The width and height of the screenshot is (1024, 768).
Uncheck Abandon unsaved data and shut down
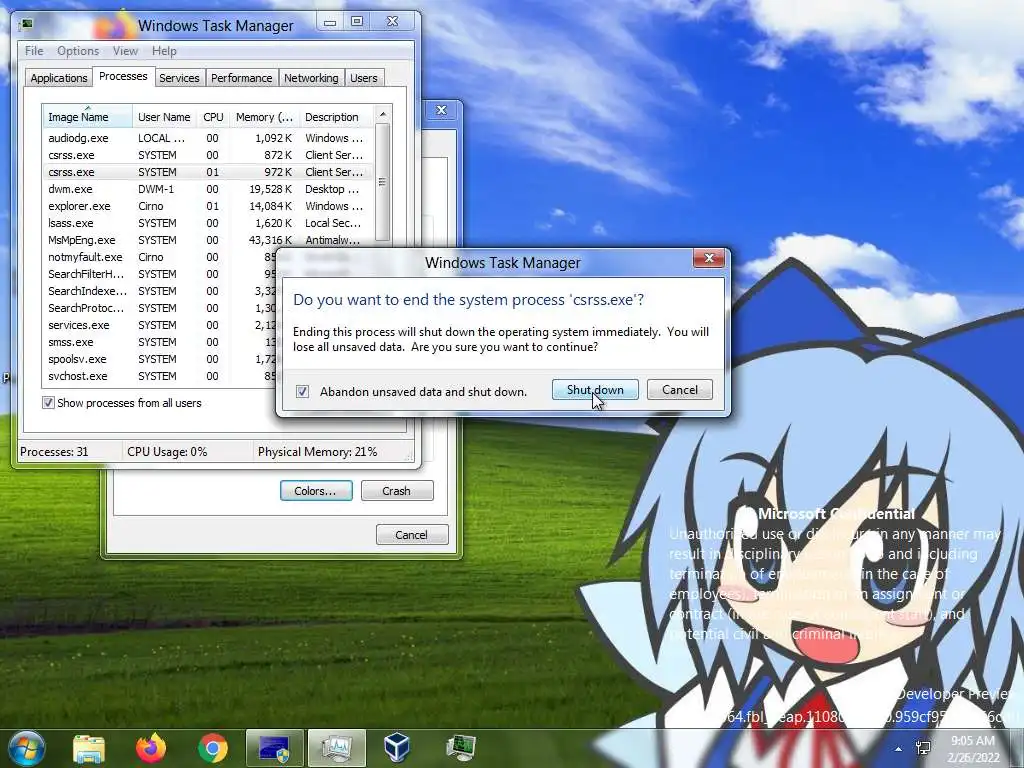point(302,391)
